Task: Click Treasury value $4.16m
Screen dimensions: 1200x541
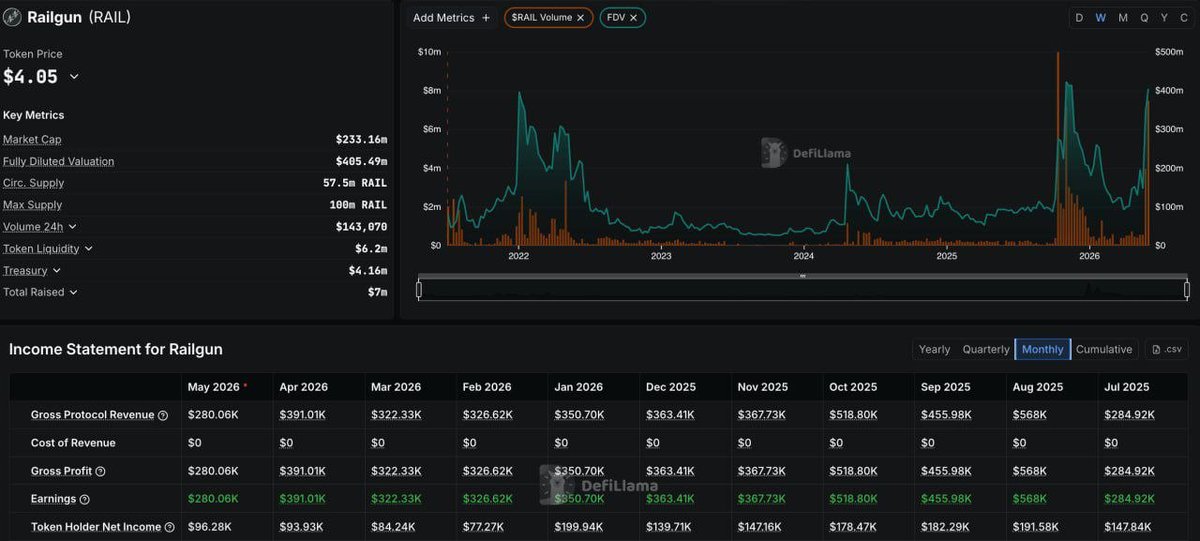Action: pos(367,271)
